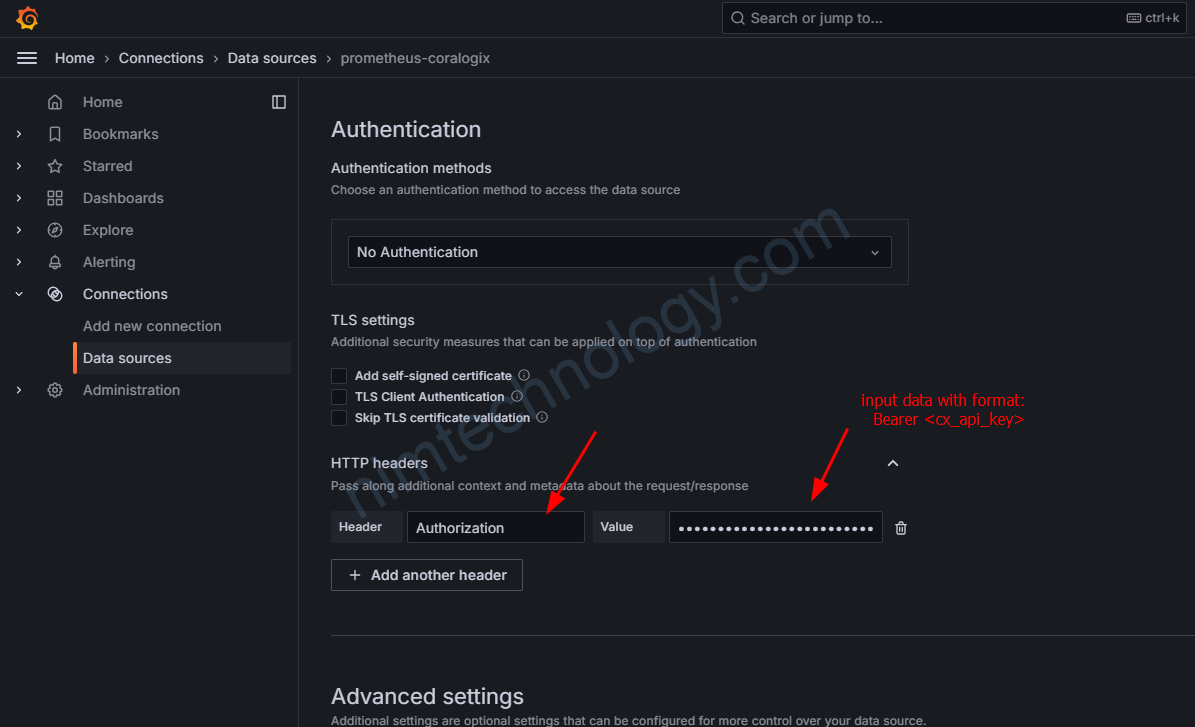The width and height of the screenshot is (1195, 727).
Task: Delete the Authorization header with trash icon
Action: pyautogui.click(x=901, y=528)
